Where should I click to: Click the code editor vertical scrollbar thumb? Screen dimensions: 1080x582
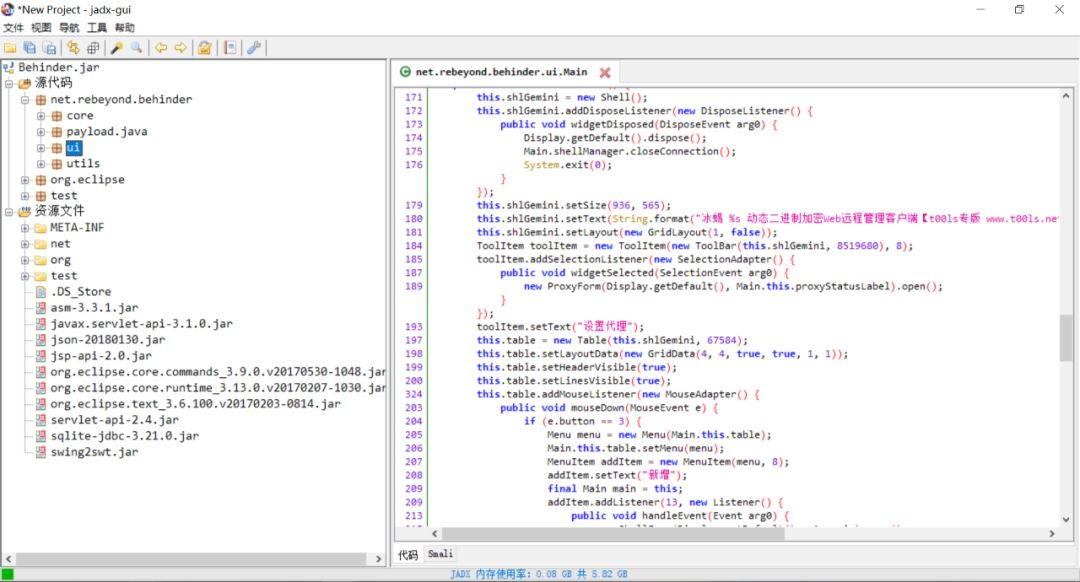(1068, 337)
